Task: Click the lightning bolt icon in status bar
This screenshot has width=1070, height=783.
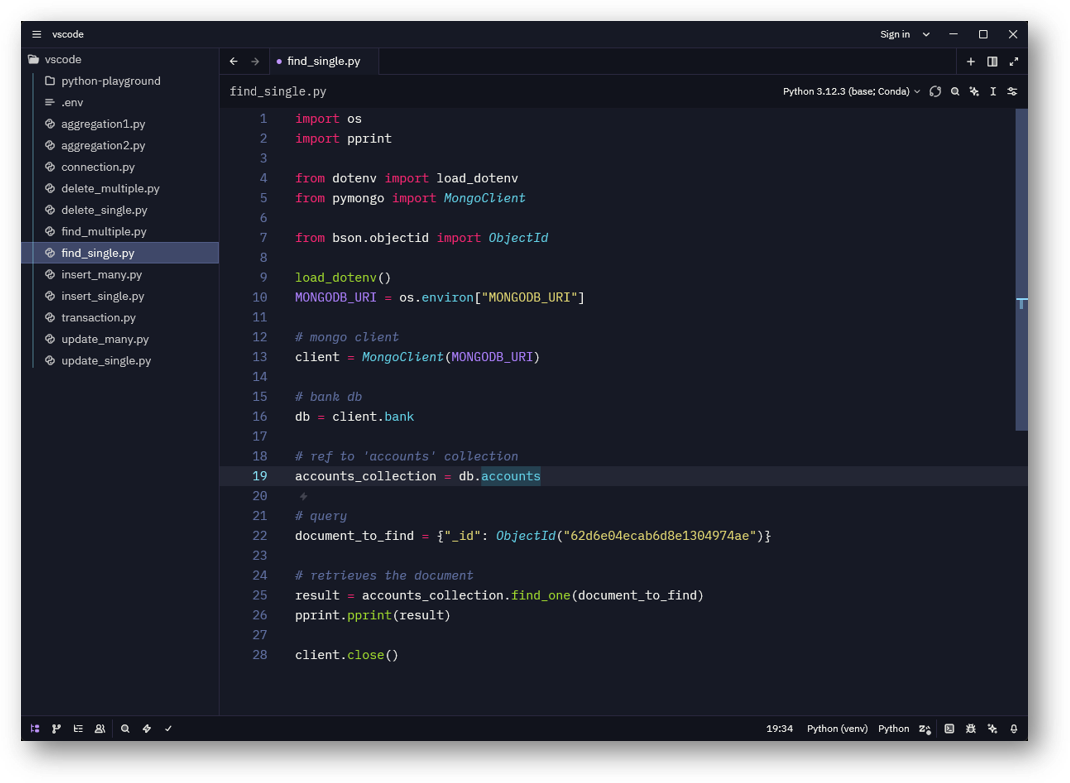Action: (x=147, y=728)
